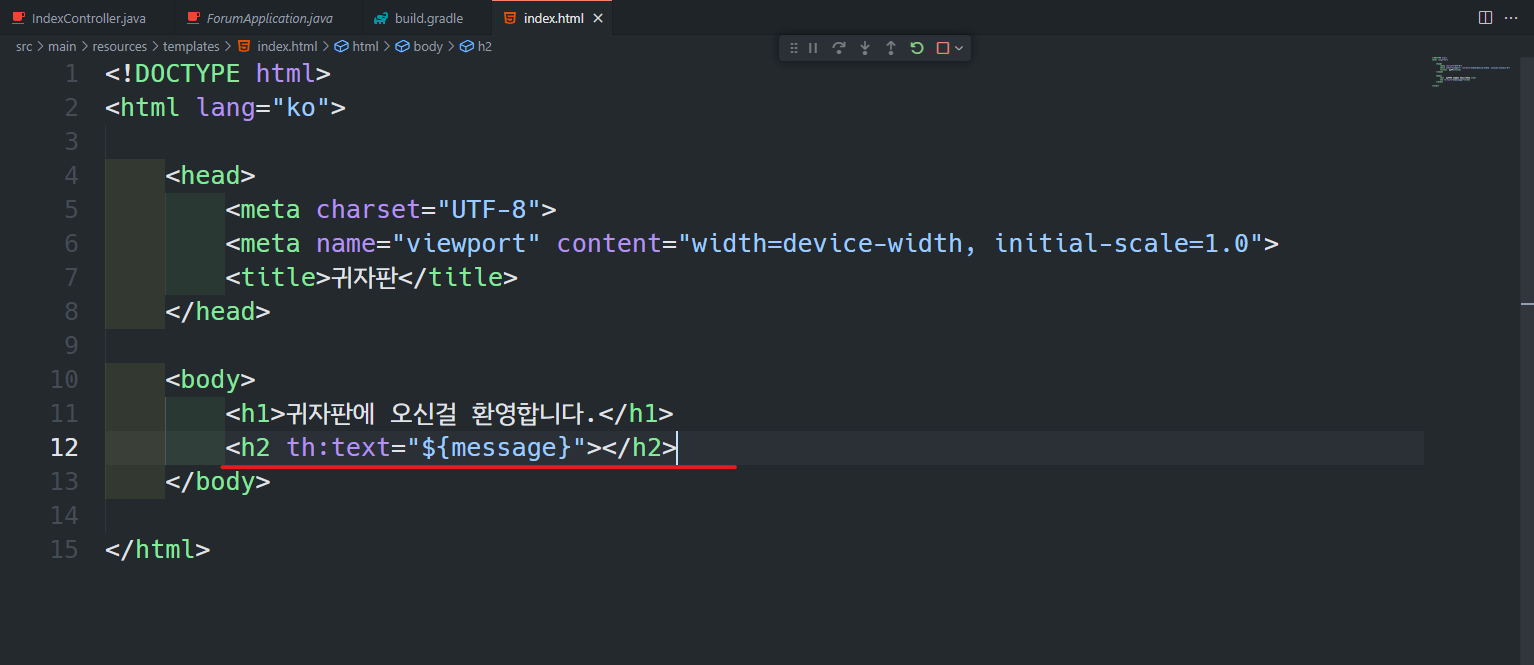Switch to the build.gradle tab
Image resolution: width=1534 pixels, height=665 pixels.
428,18
